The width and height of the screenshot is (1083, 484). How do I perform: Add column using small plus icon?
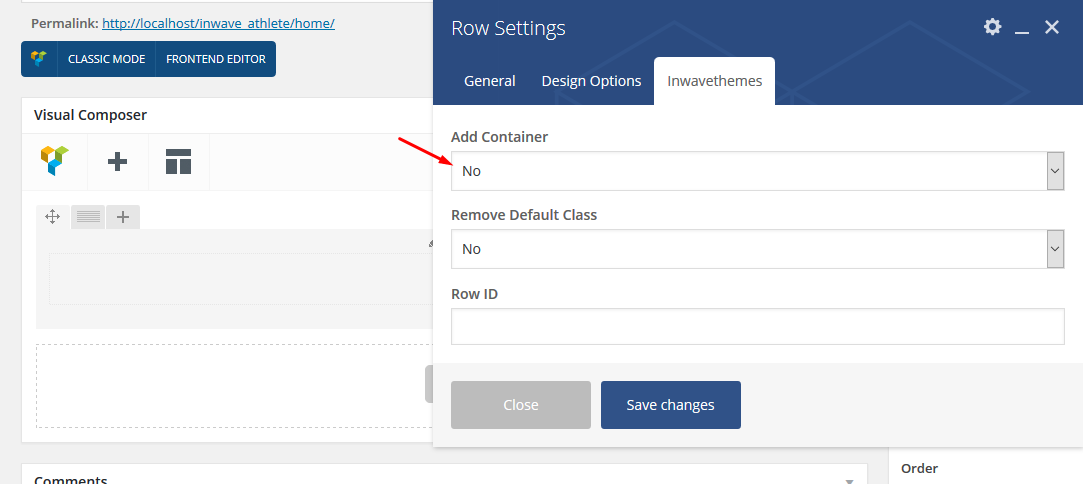pos(123,217)
